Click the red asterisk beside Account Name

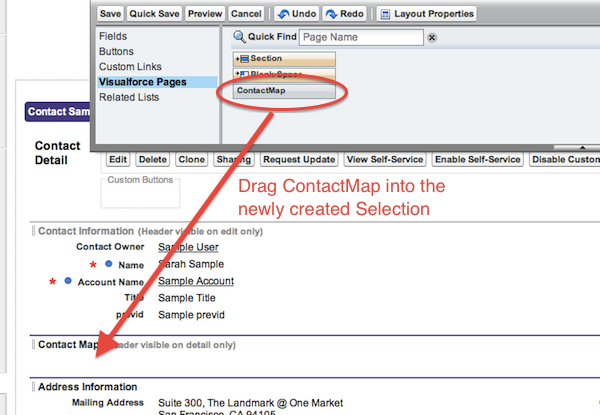(x=52, y=282)
